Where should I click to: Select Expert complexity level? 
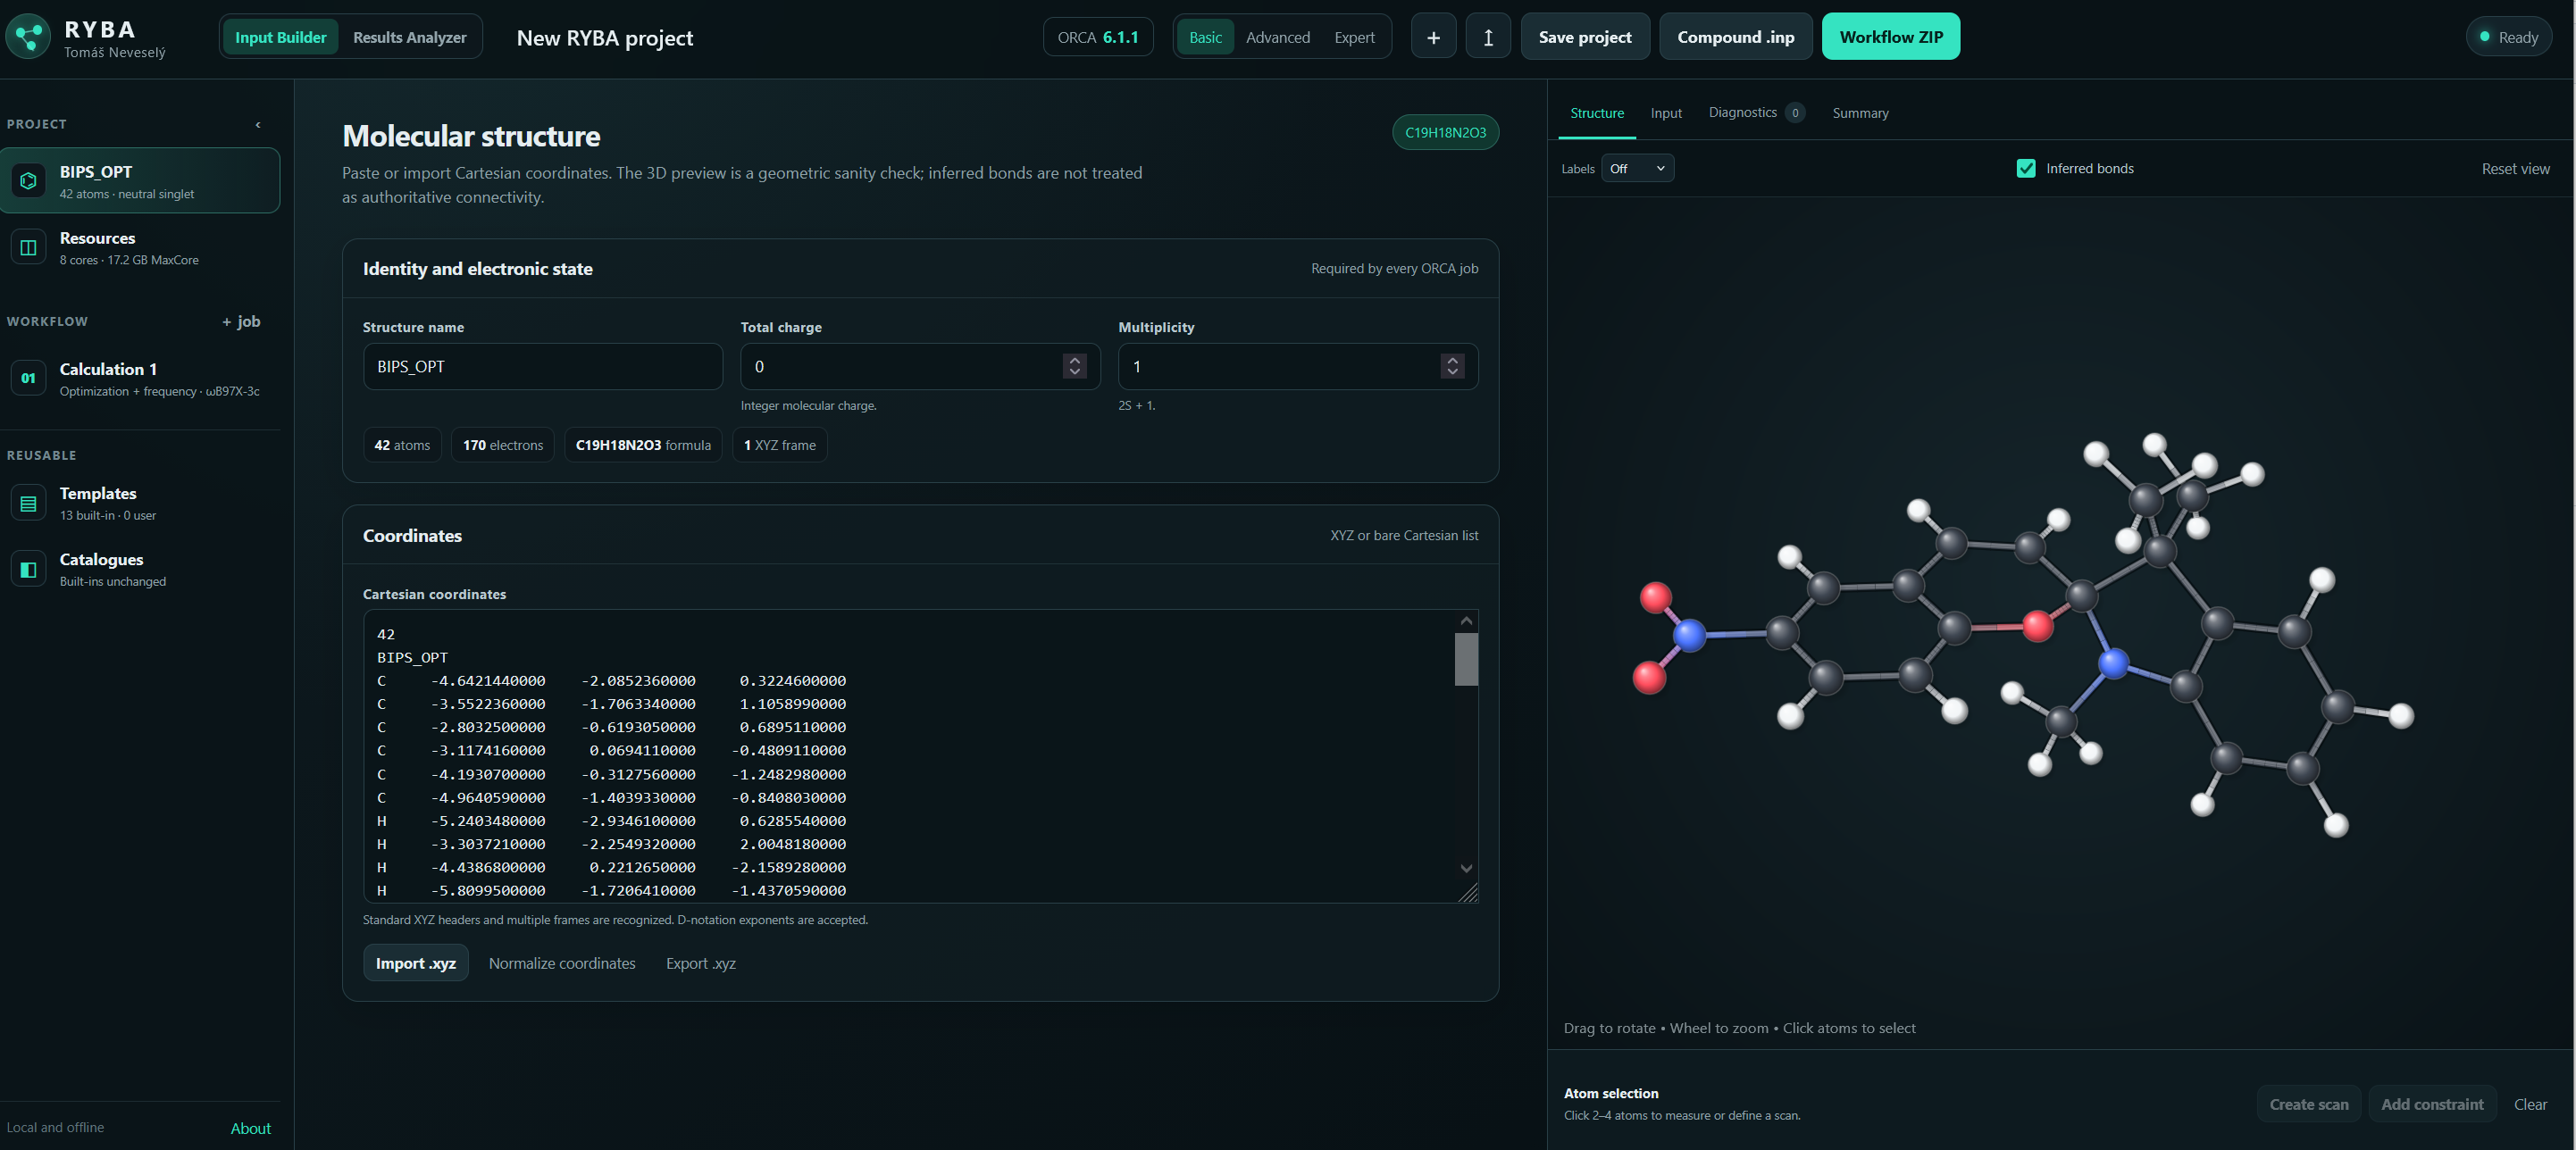click(1354, 37)
